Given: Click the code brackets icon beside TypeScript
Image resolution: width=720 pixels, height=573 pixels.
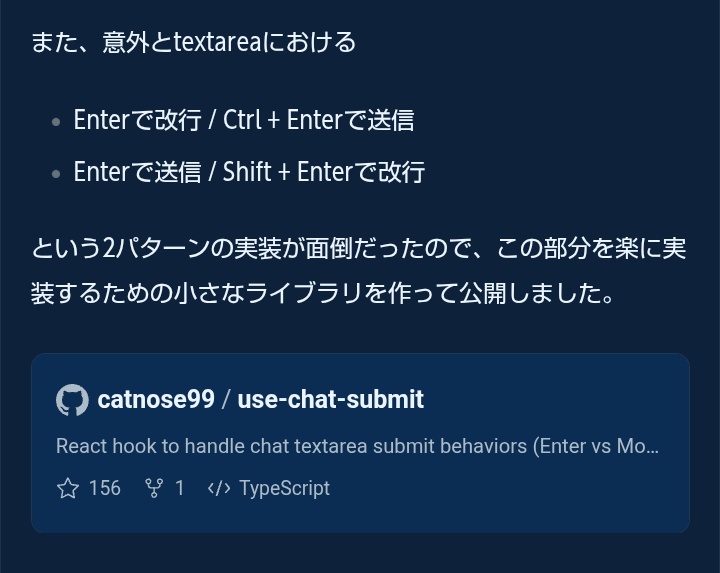Looking at the screenshot, I should [x=219, y=488].
